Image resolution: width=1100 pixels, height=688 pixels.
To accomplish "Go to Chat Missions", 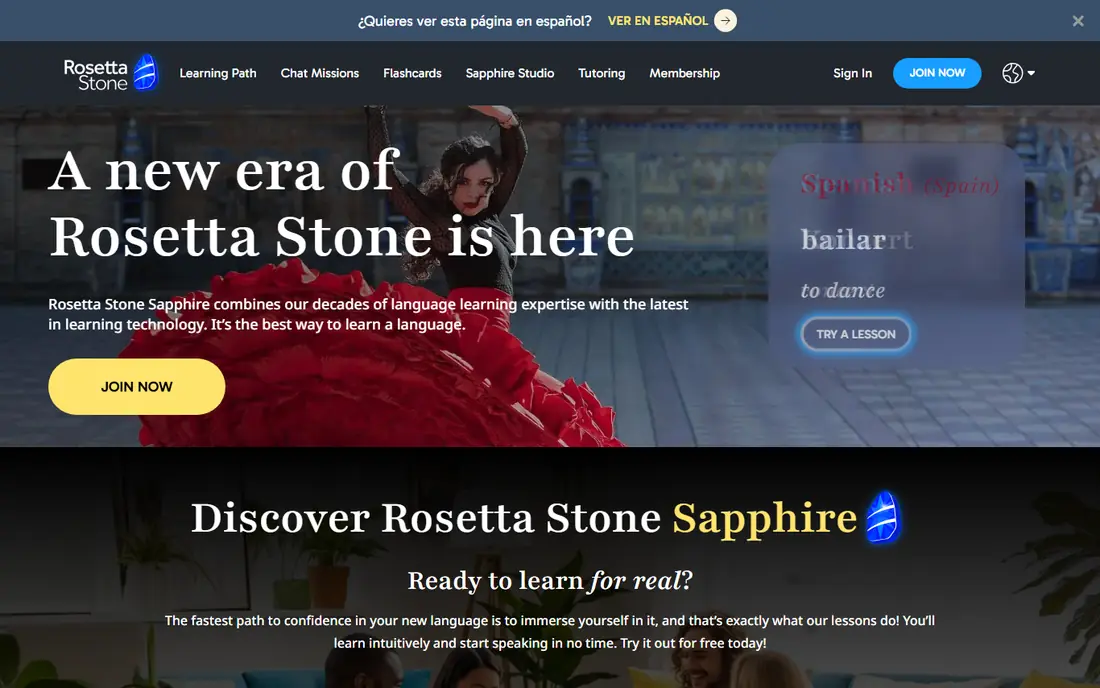I will [320, 73].
